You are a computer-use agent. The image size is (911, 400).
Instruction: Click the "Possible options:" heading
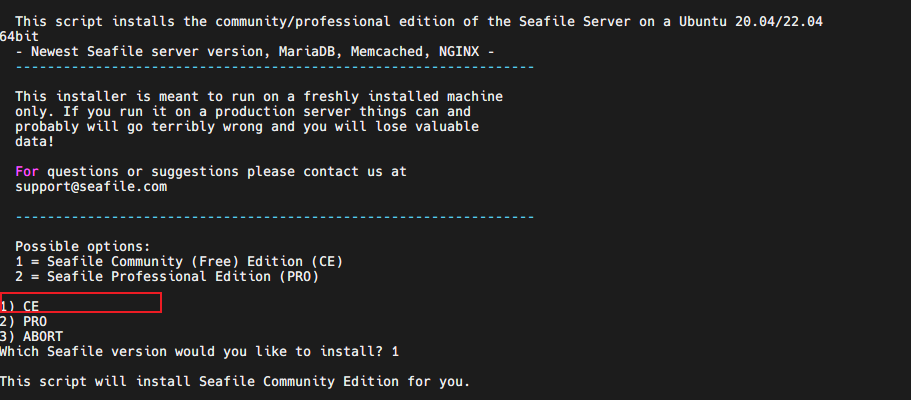point(83,247)
